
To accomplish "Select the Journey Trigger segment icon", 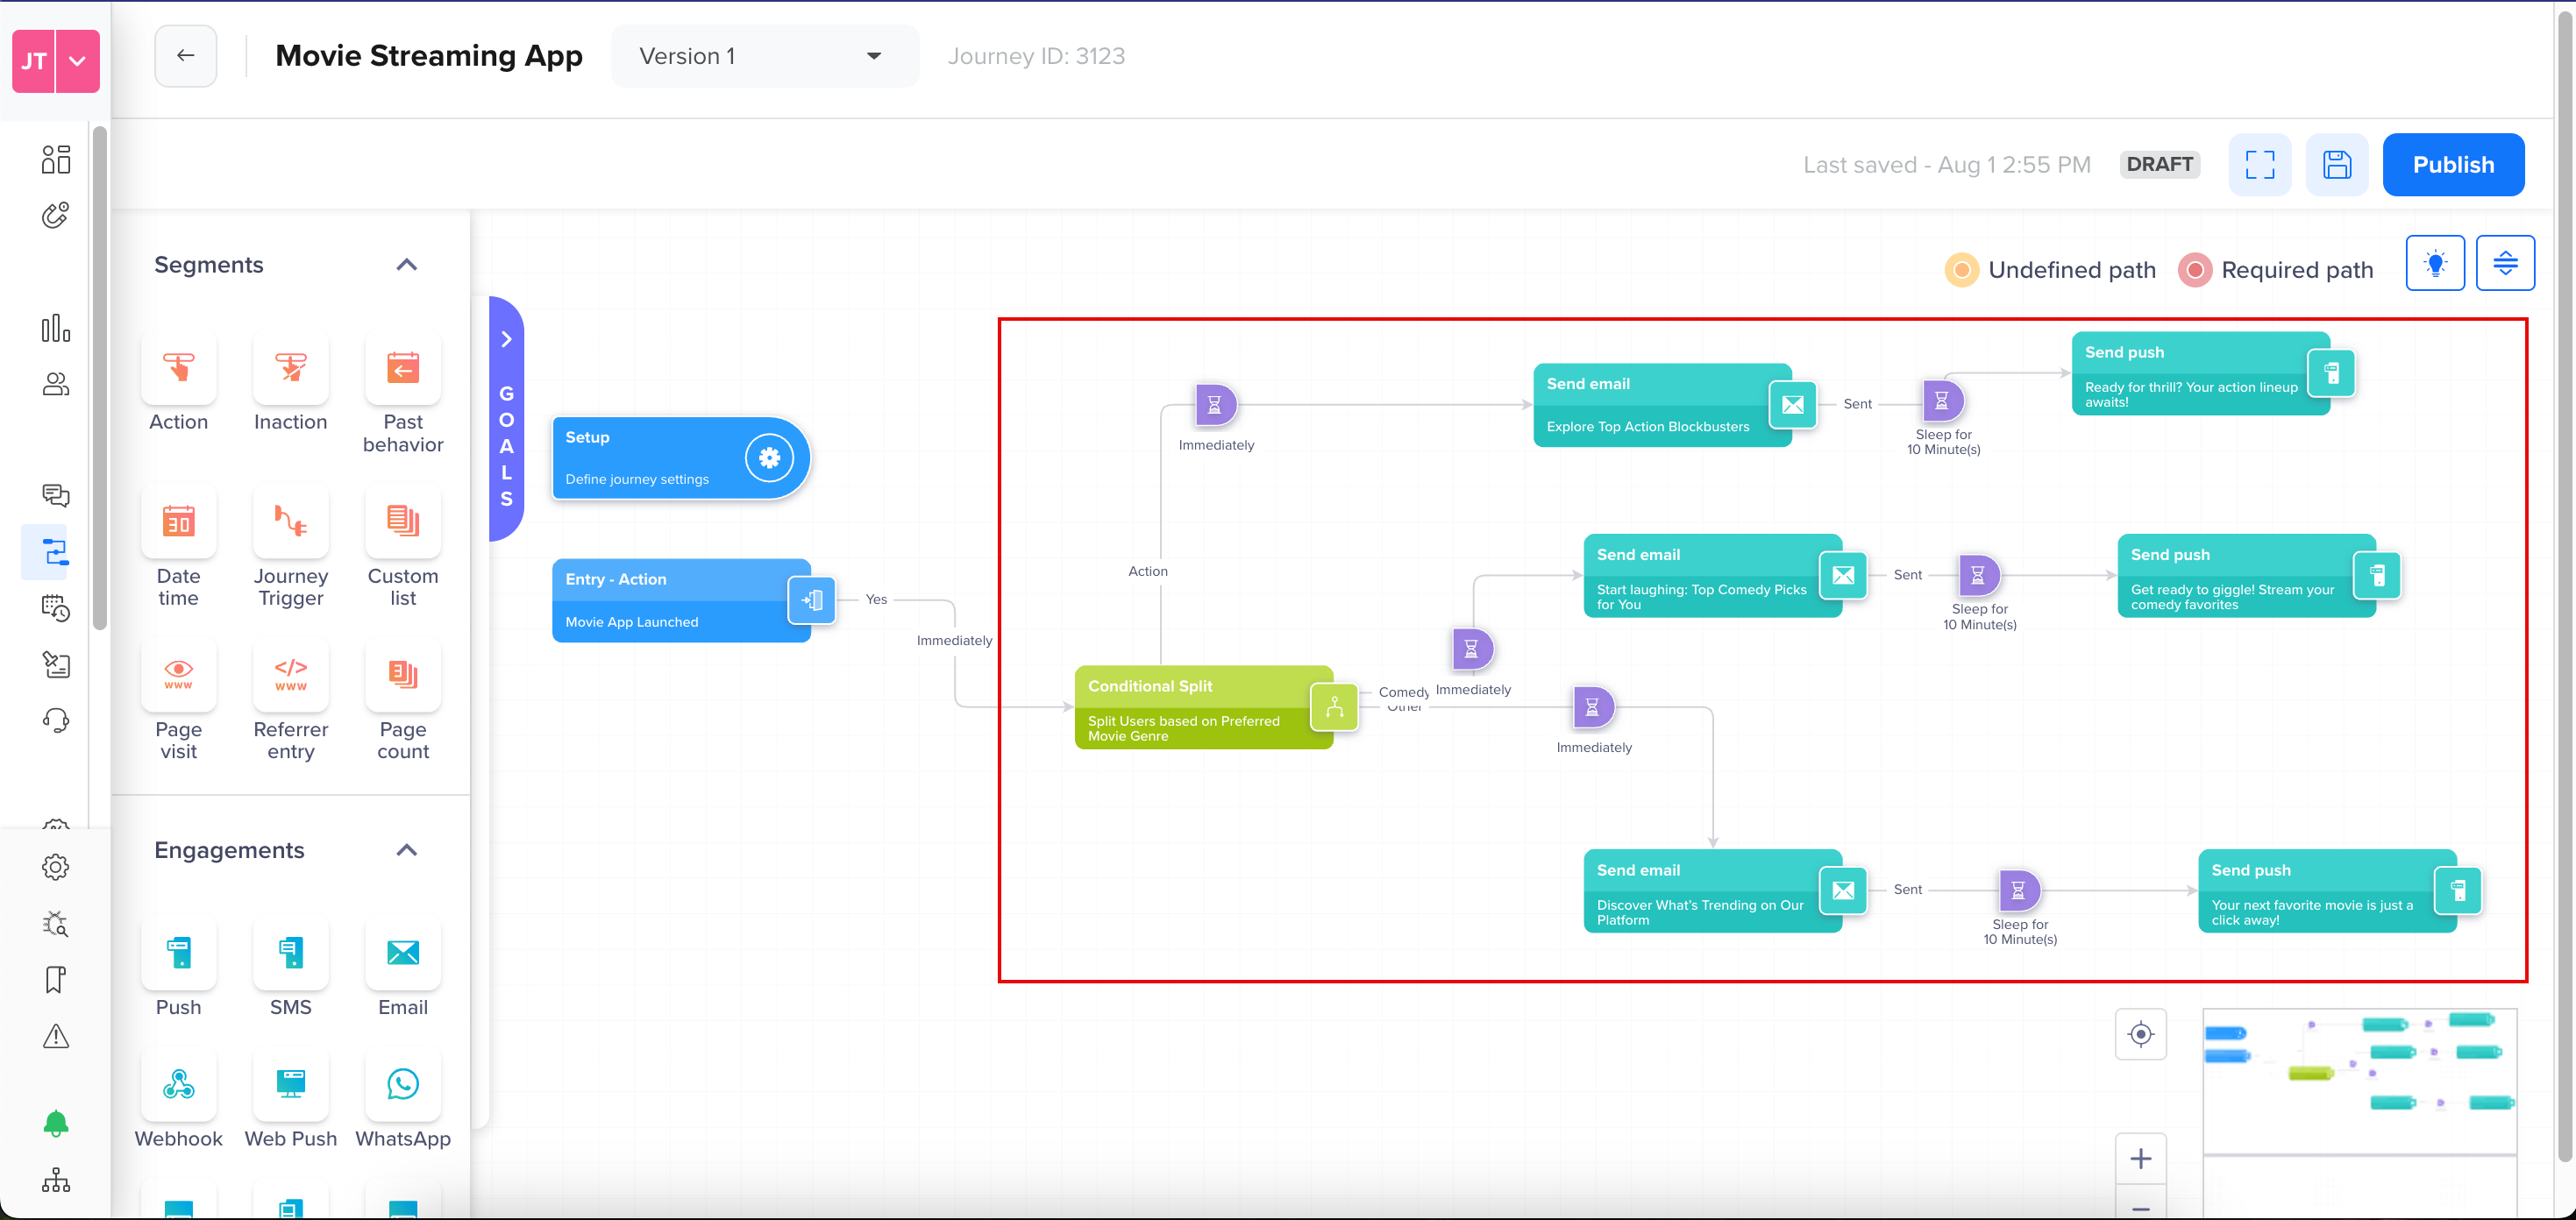I will pyautogui.click(x=290, y=521).
